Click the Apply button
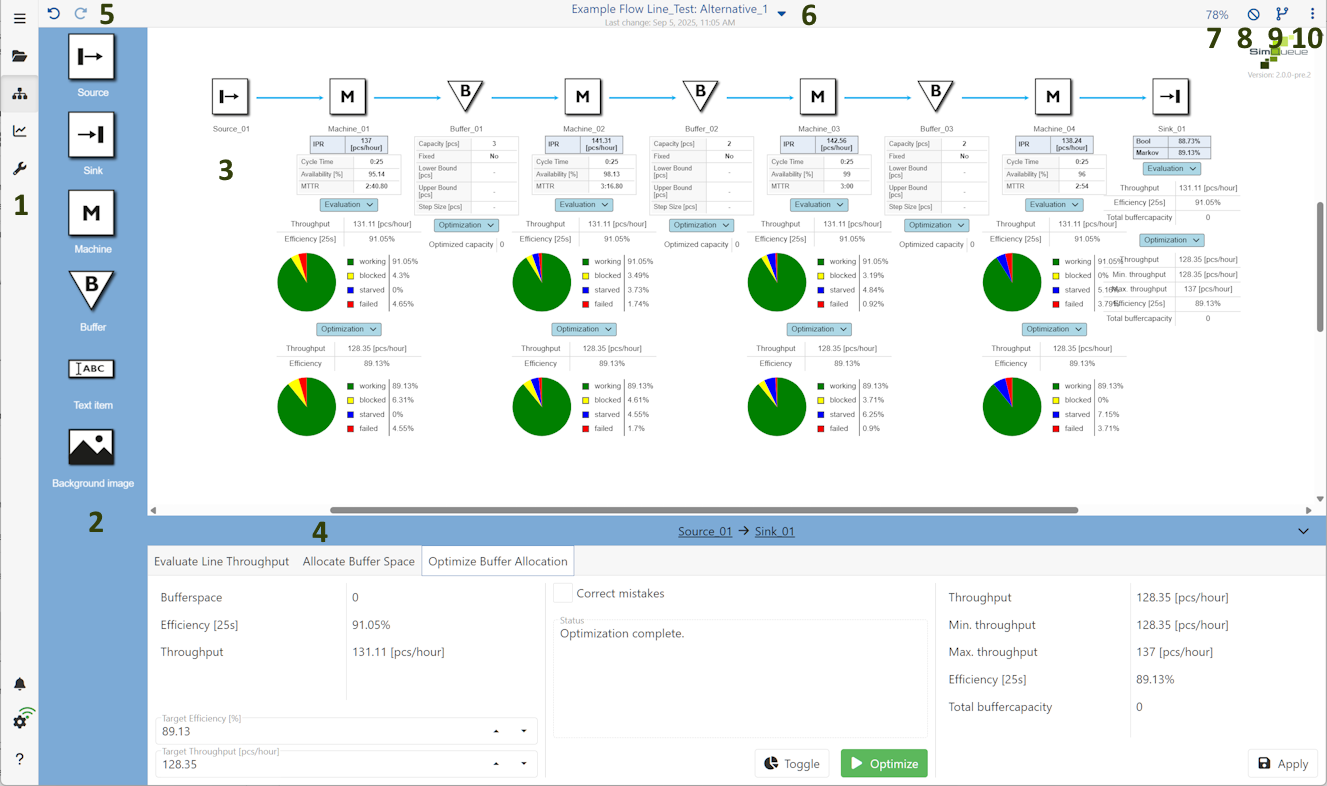The image size is (1327, 786). (1282, 763)
